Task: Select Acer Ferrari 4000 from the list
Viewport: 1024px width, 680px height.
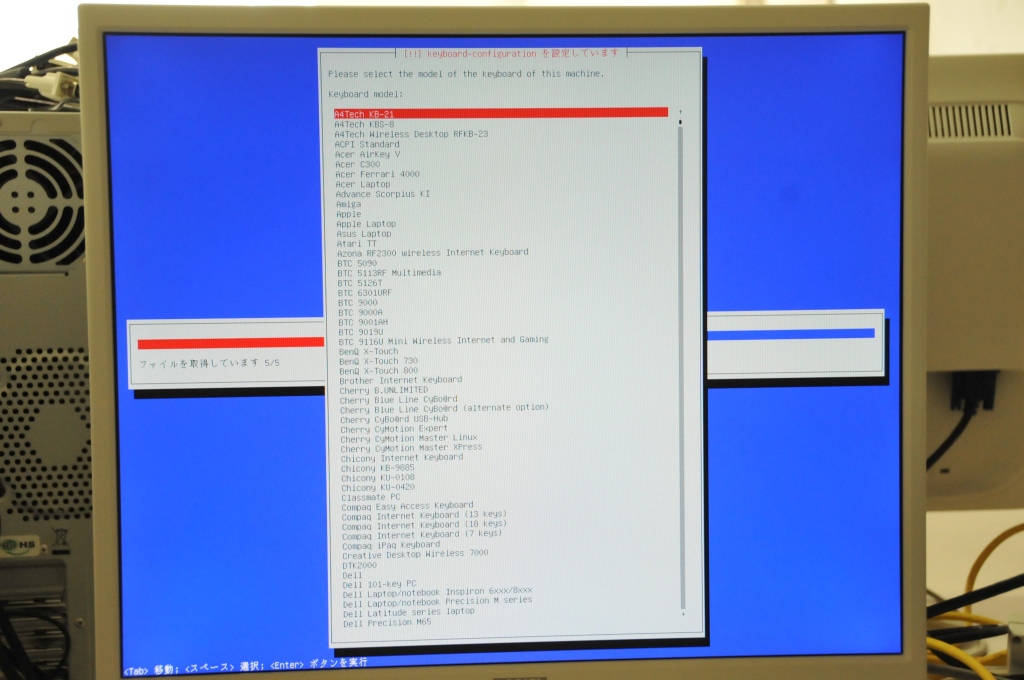Action: tap(377, 174)
